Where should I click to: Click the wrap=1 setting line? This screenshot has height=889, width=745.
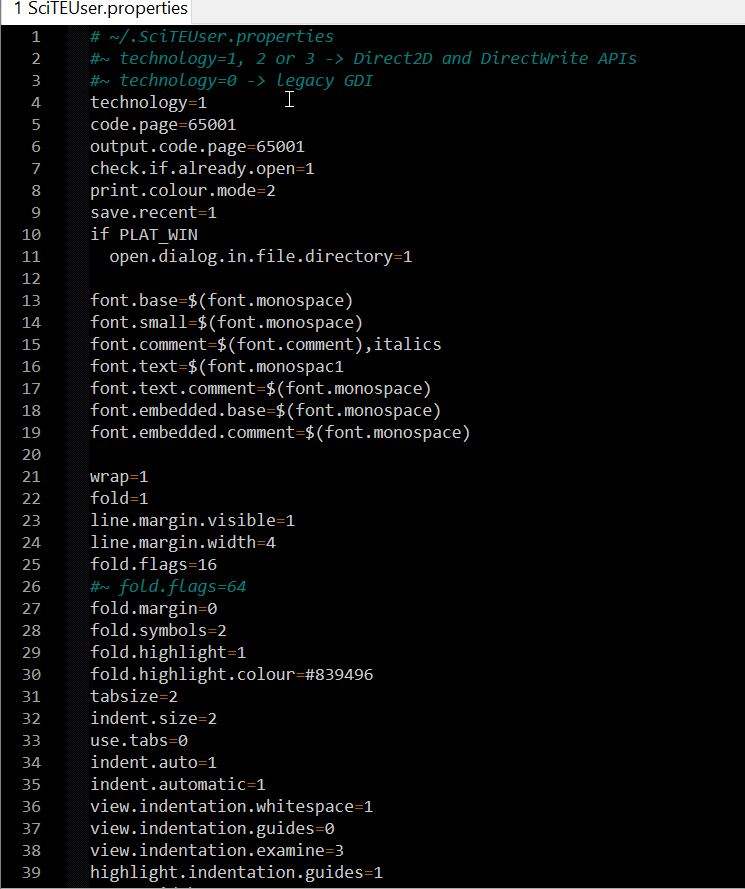pos(119,476)
